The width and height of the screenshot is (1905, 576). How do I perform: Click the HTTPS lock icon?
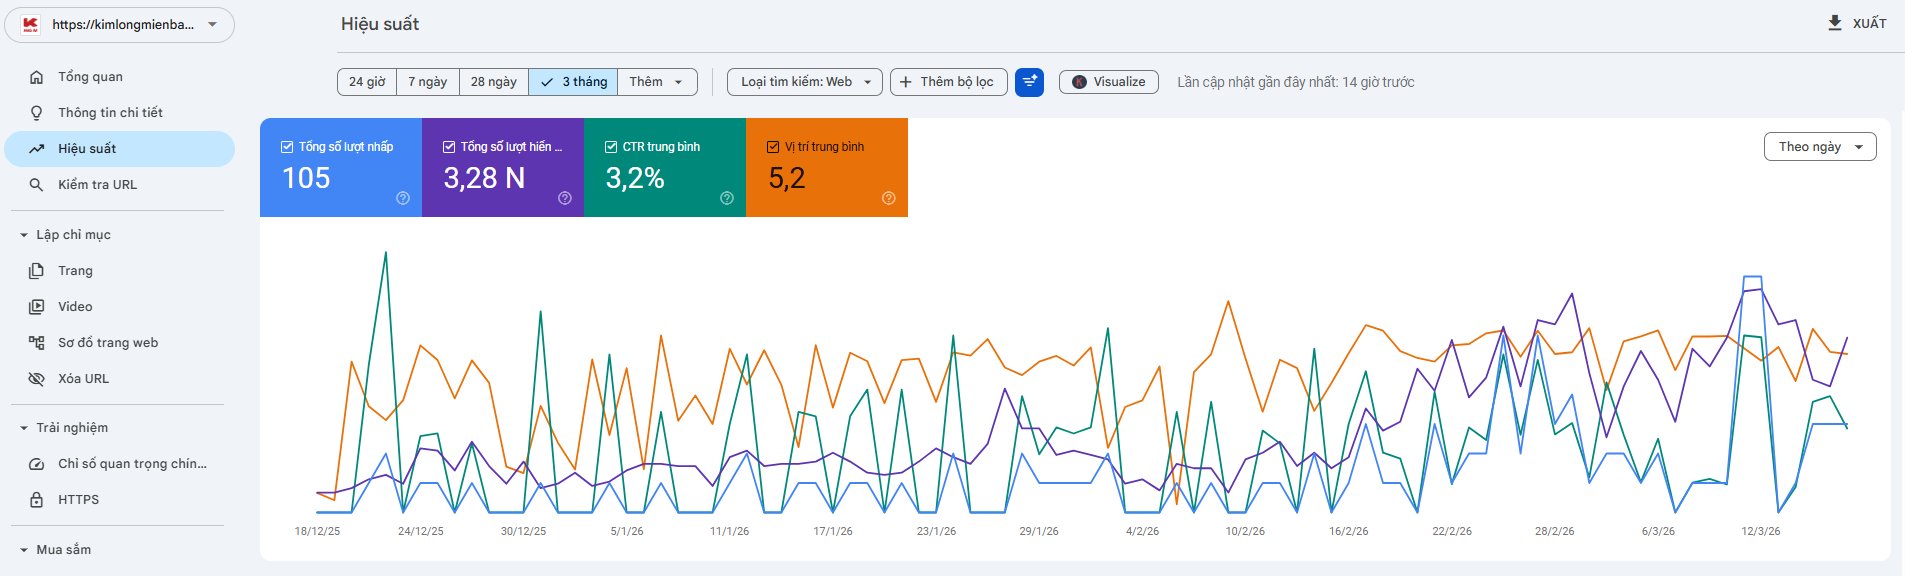point(37,500)
